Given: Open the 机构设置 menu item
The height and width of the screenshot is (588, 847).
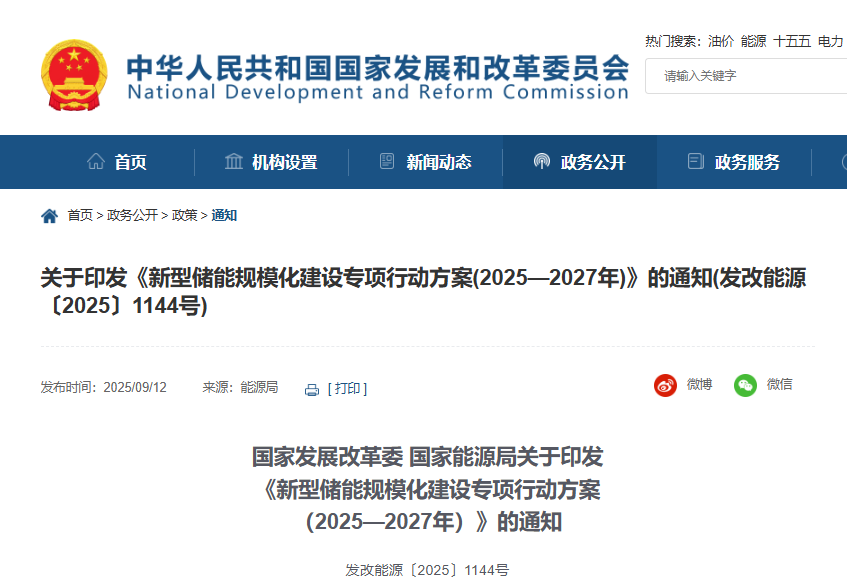Looking at the screenshot, I should coord(284,162).
